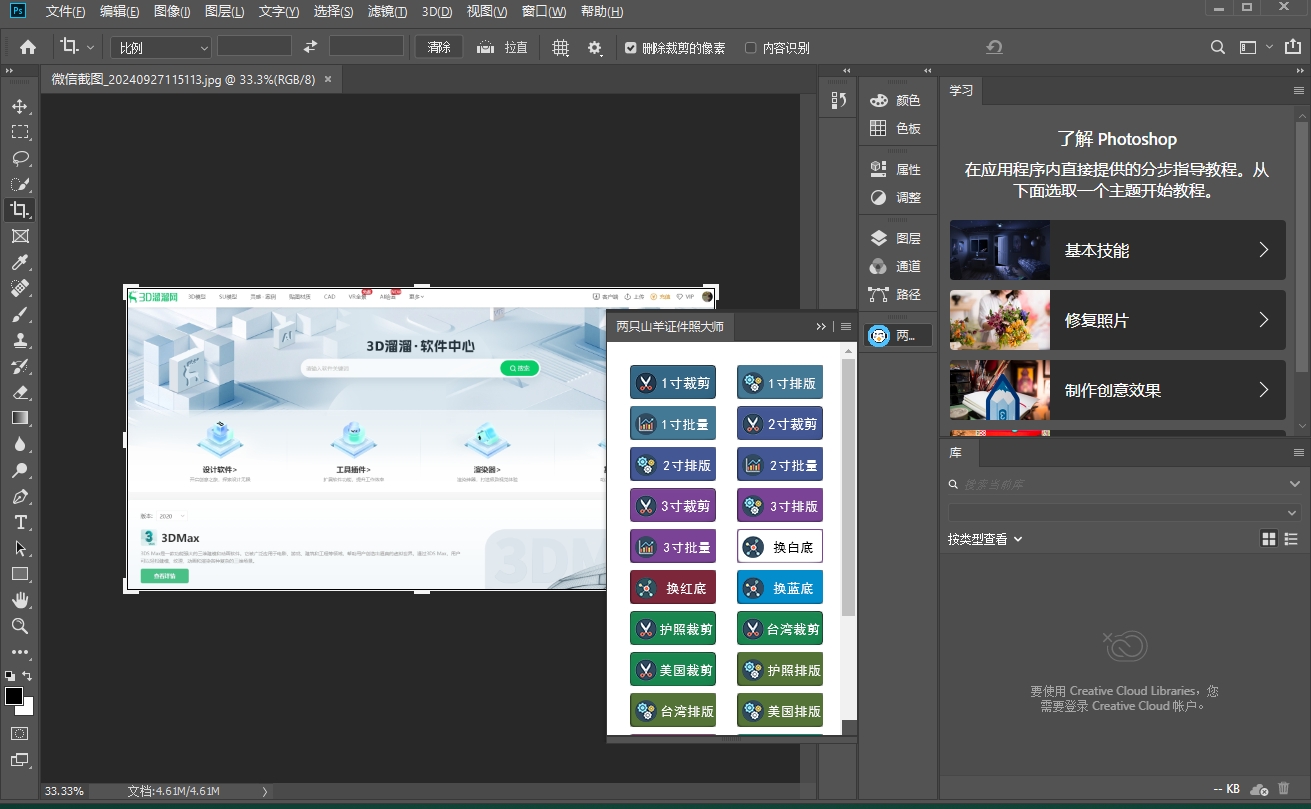Click the 换白底 button
This screenshot has width=1311, height=809.
(x=780, y=547)
